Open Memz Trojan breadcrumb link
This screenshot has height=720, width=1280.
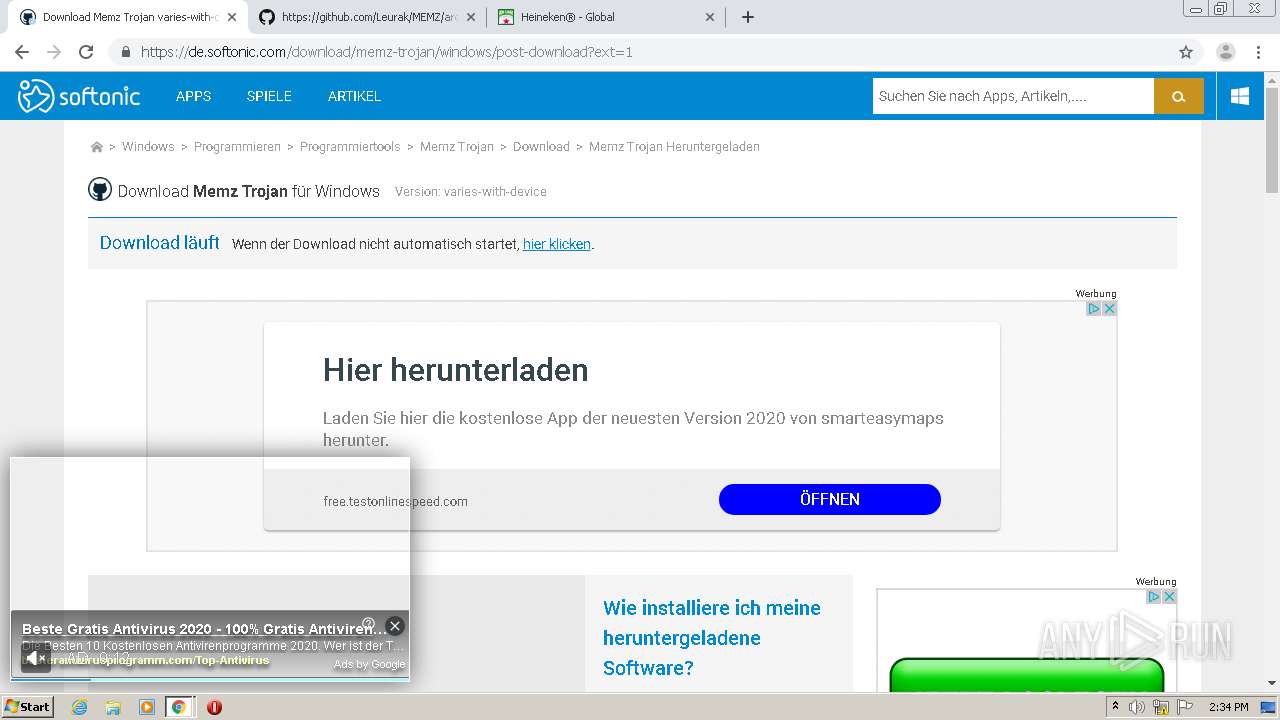pos(457,147)
